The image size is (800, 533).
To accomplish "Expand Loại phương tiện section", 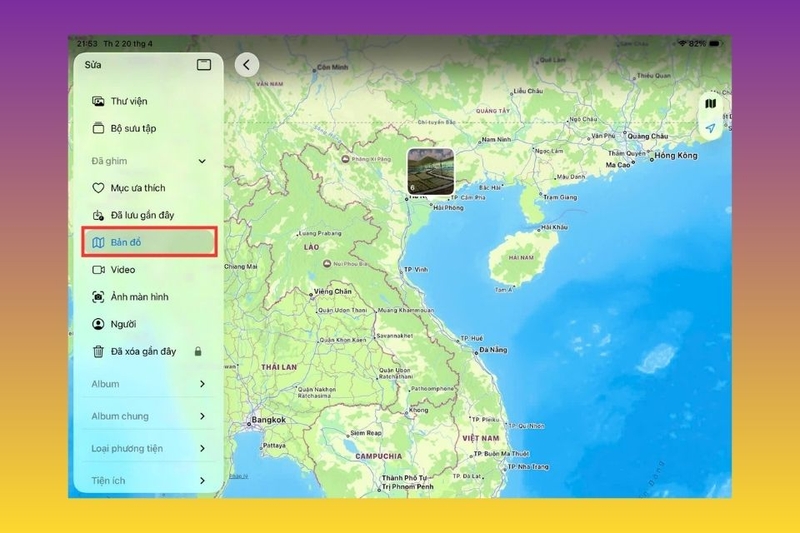I will [x=147, y=448].
